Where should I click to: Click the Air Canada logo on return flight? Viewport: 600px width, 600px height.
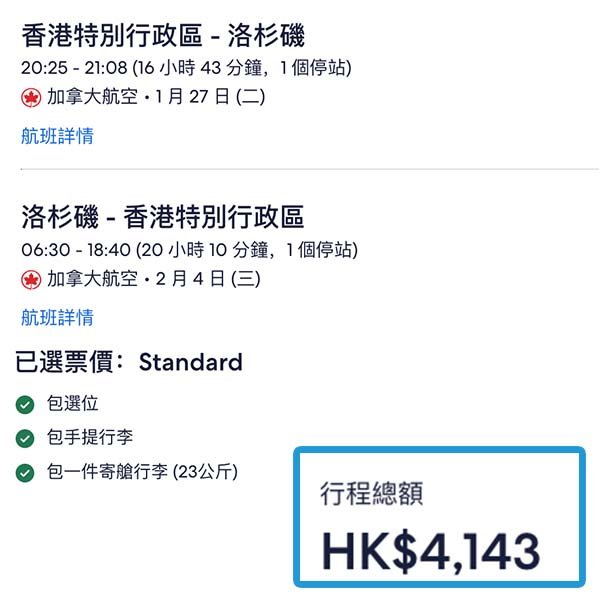click(30, 279)
